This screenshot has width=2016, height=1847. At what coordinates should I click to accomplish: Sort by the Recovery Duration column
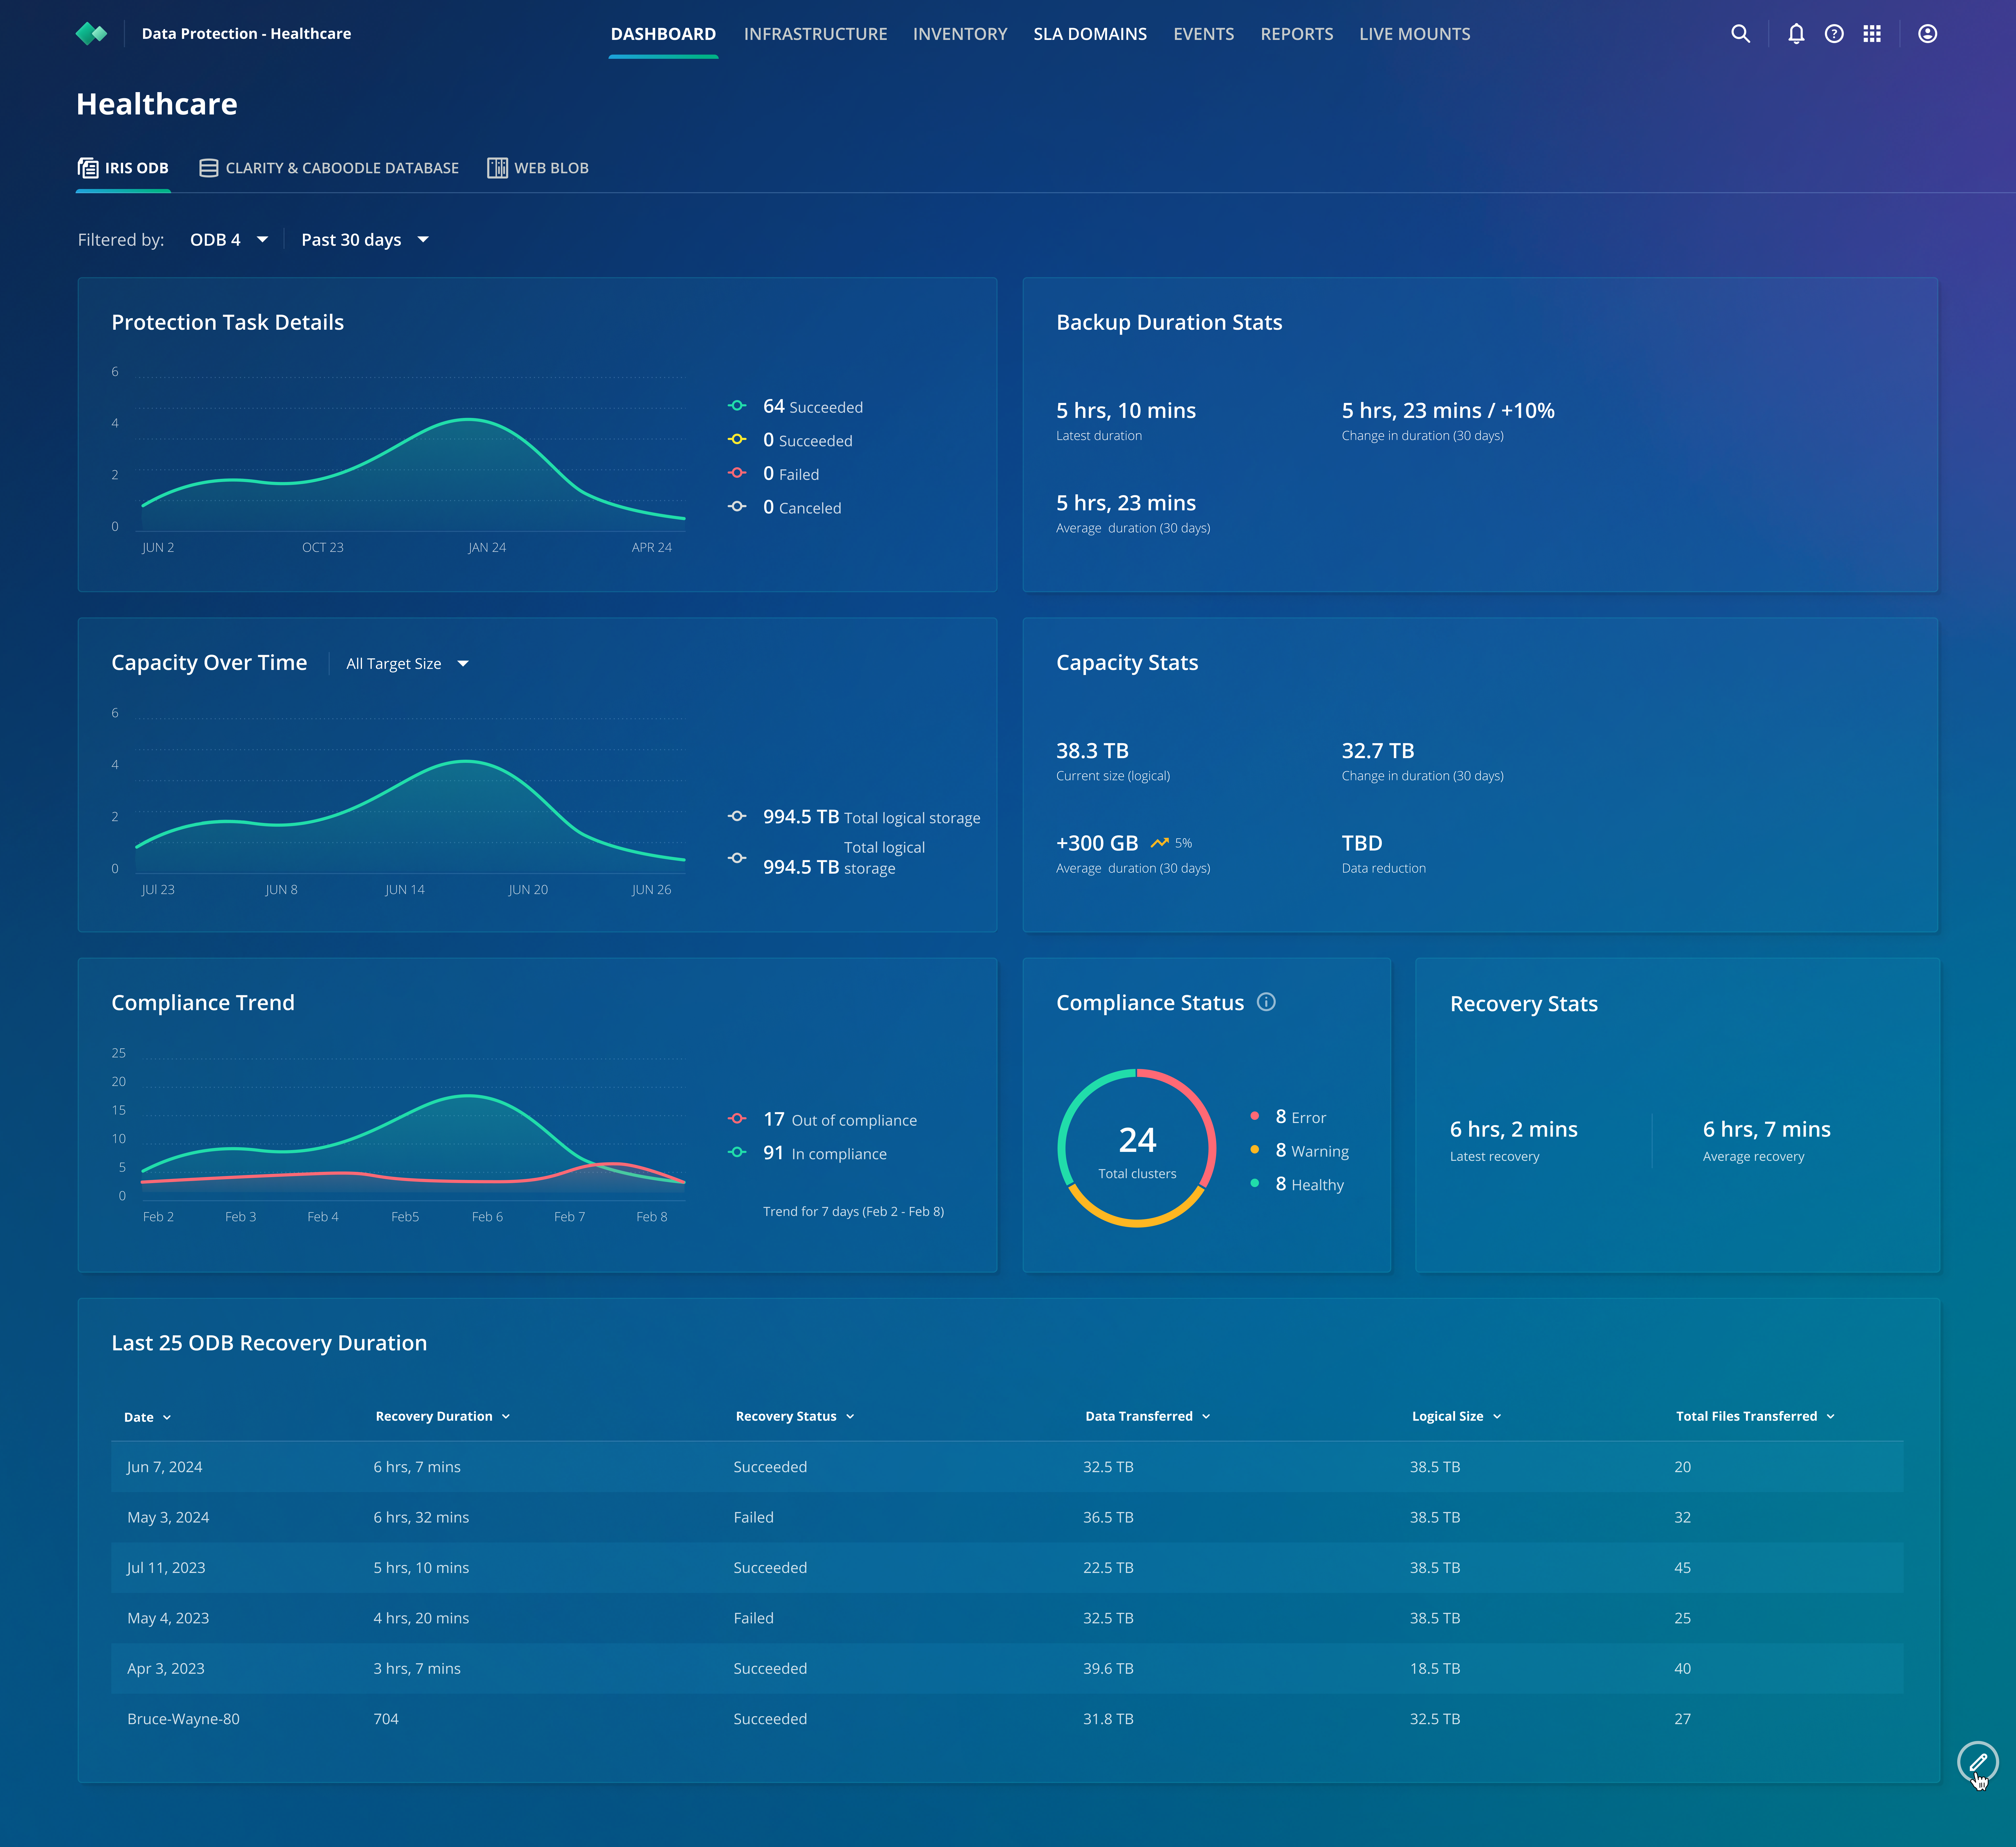(x=443, y=1416)
